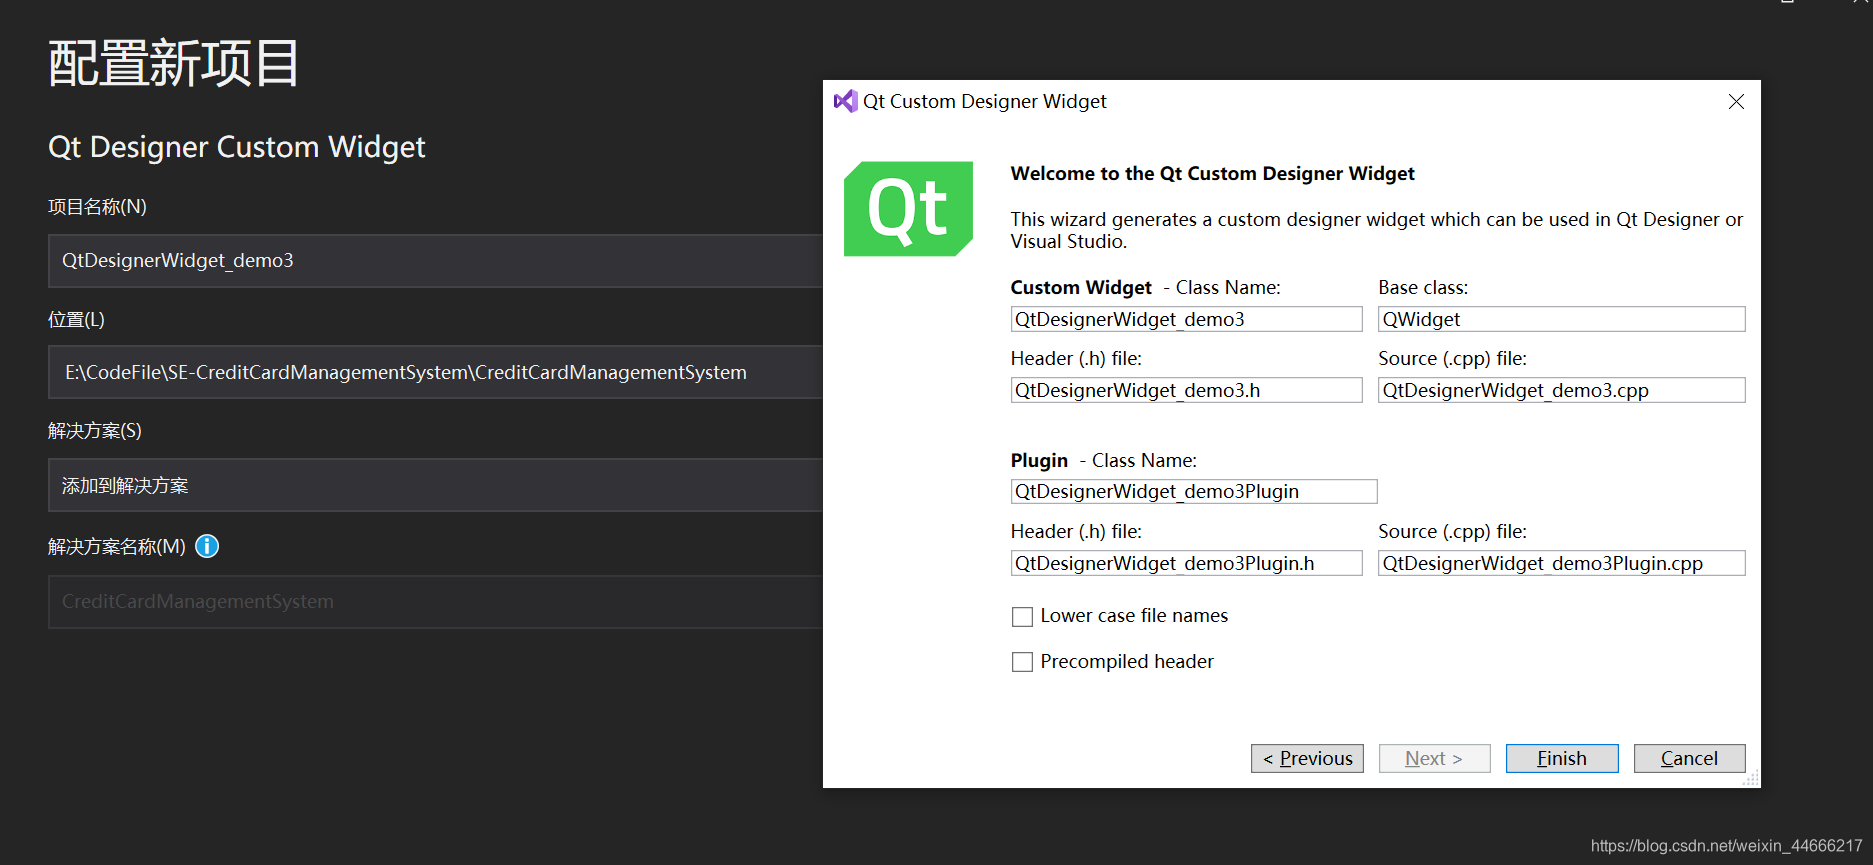The image size is (1873, 865).
Task: Click the Visual Studio icon in dialog title bar
Action: pos(845,101)
